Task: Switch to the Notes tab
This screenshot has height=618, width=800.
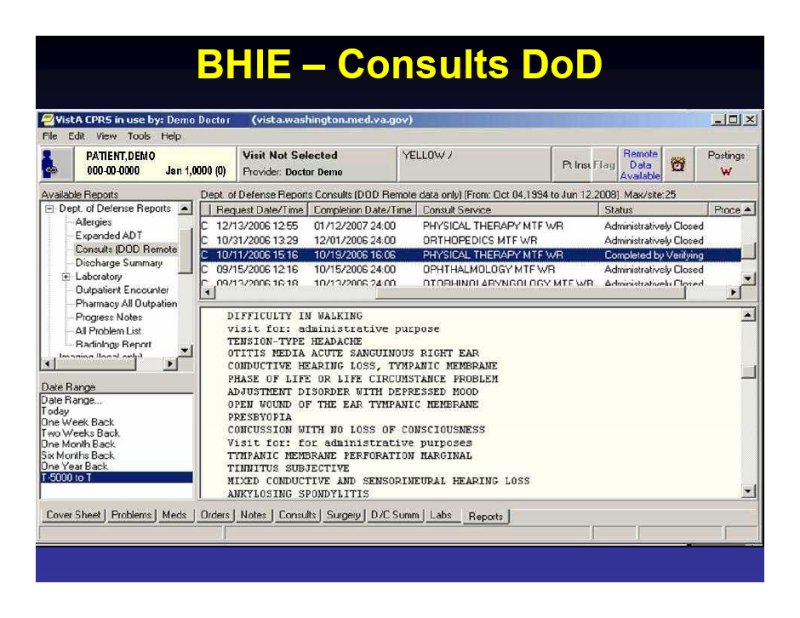Action: [254, 515]
